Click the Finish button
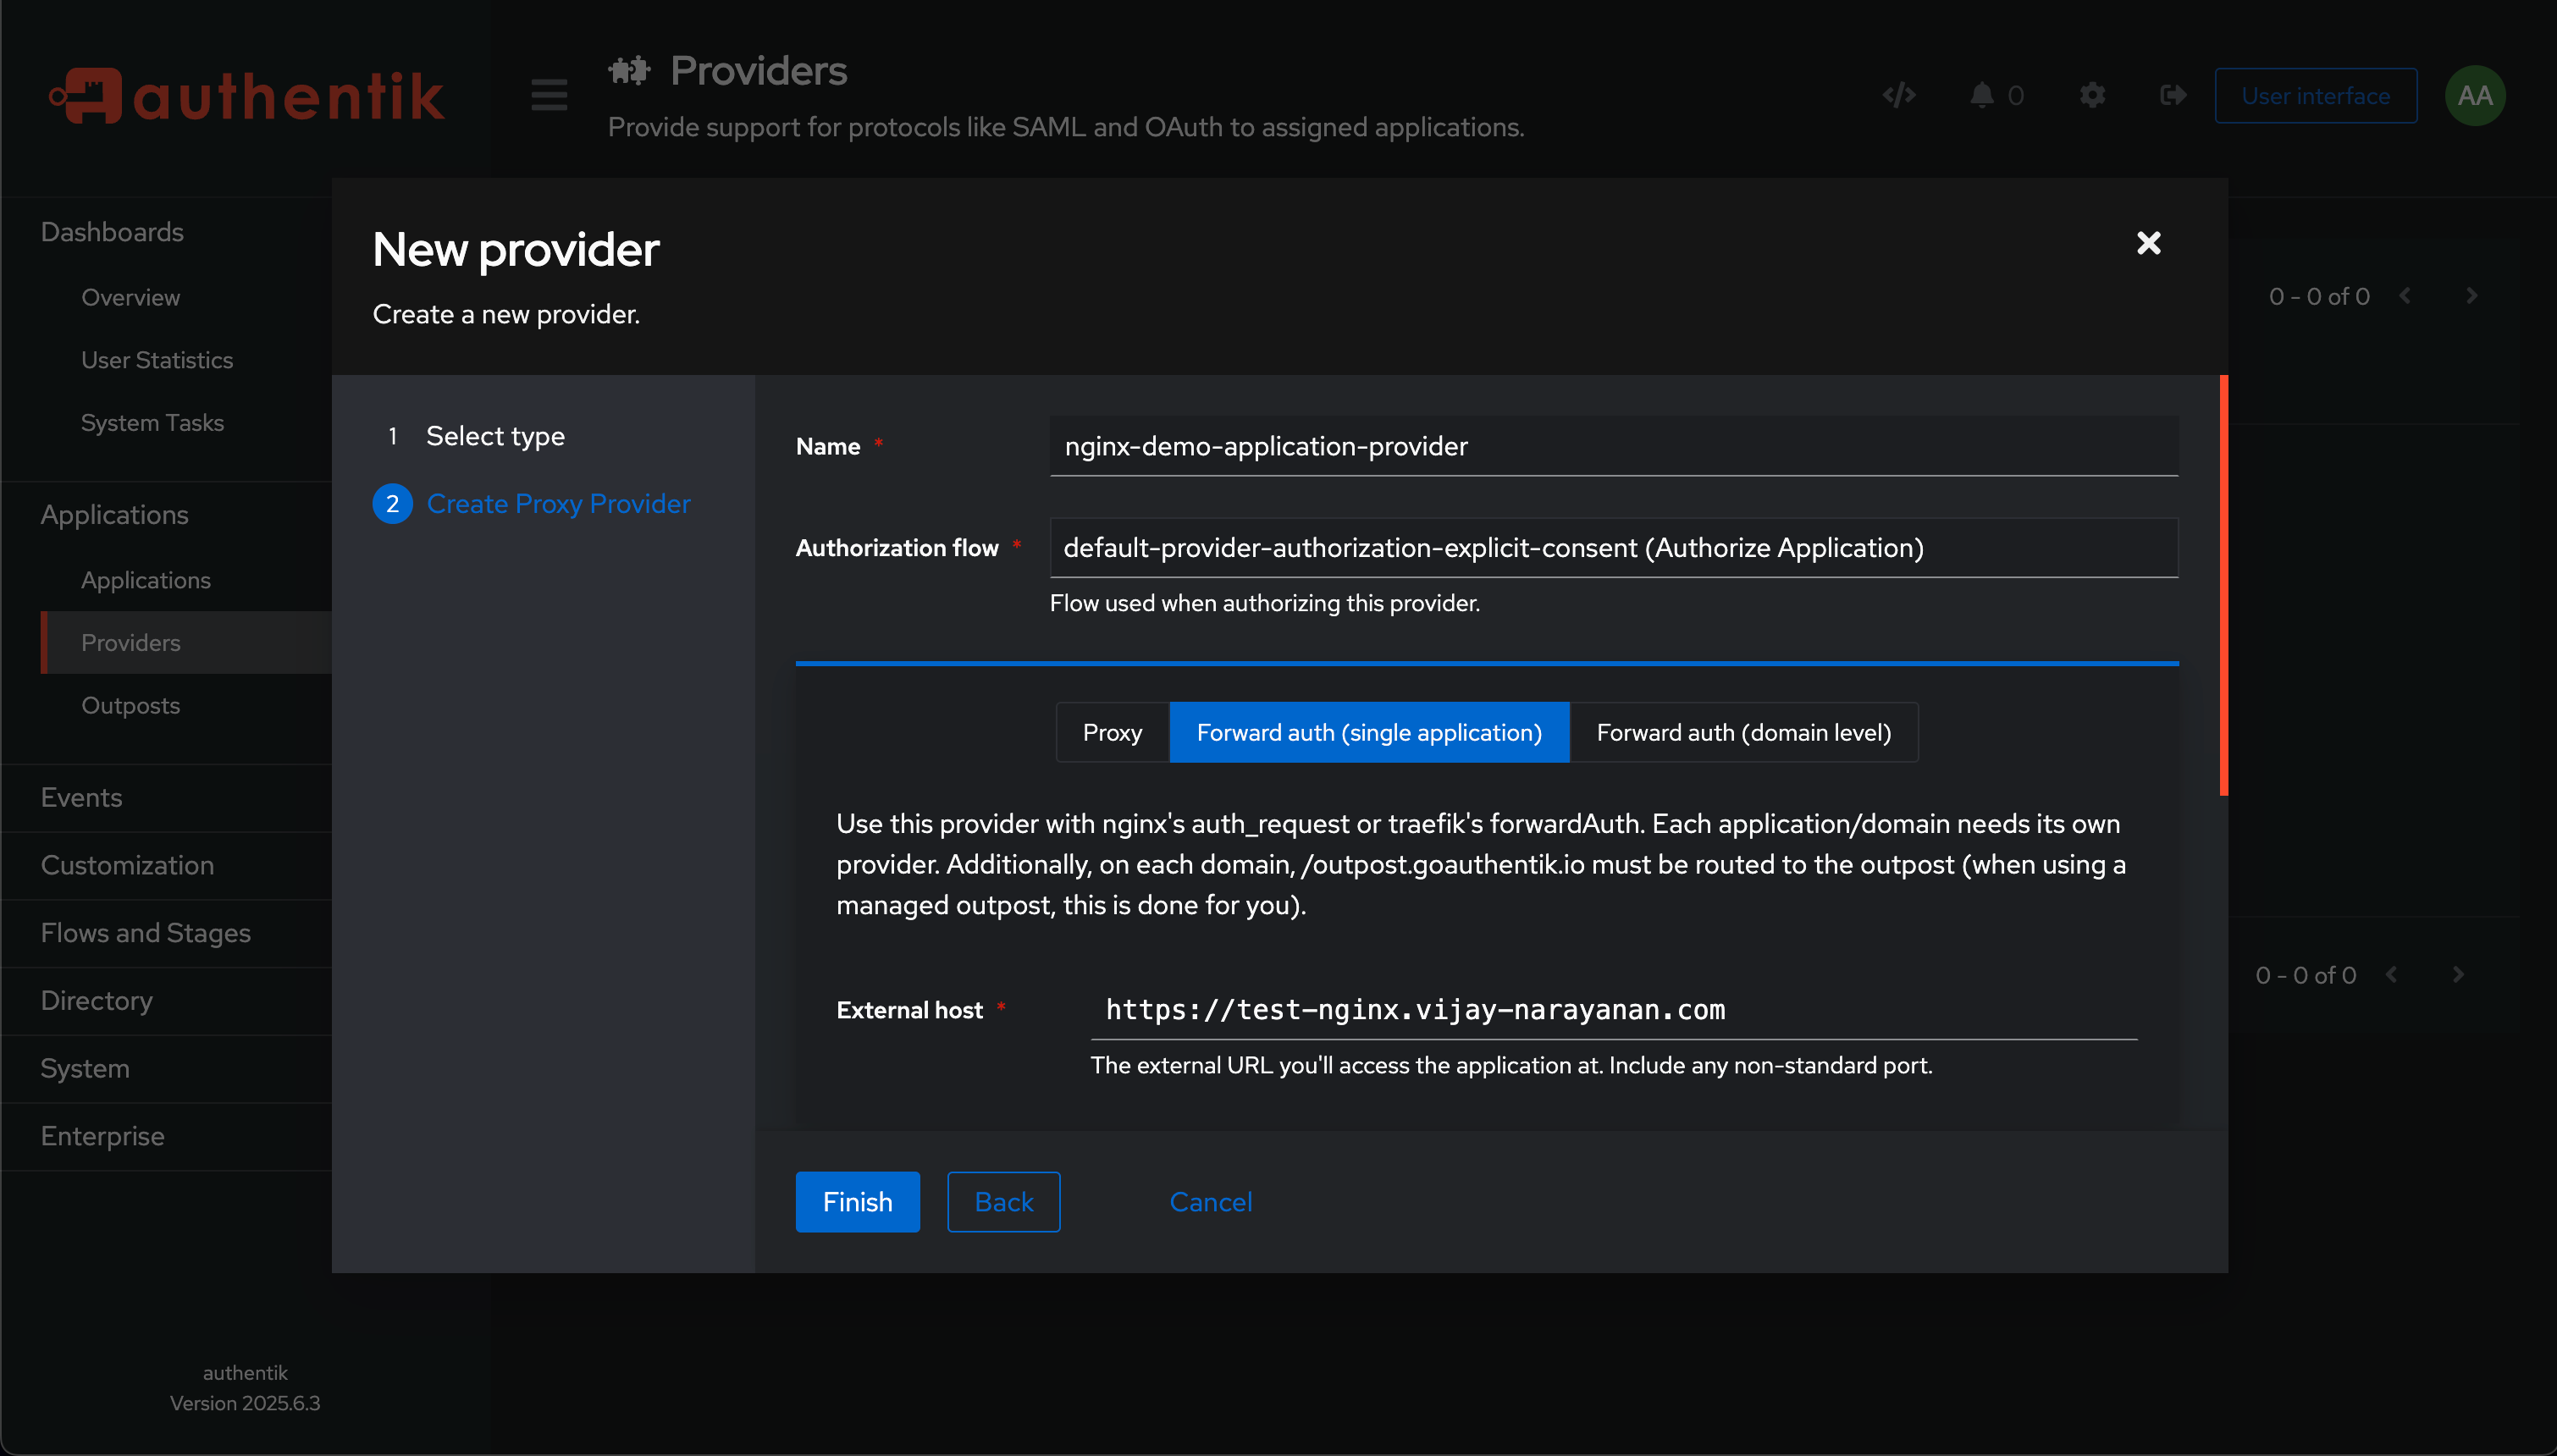2557x1456 pixels. [857, 1202]
